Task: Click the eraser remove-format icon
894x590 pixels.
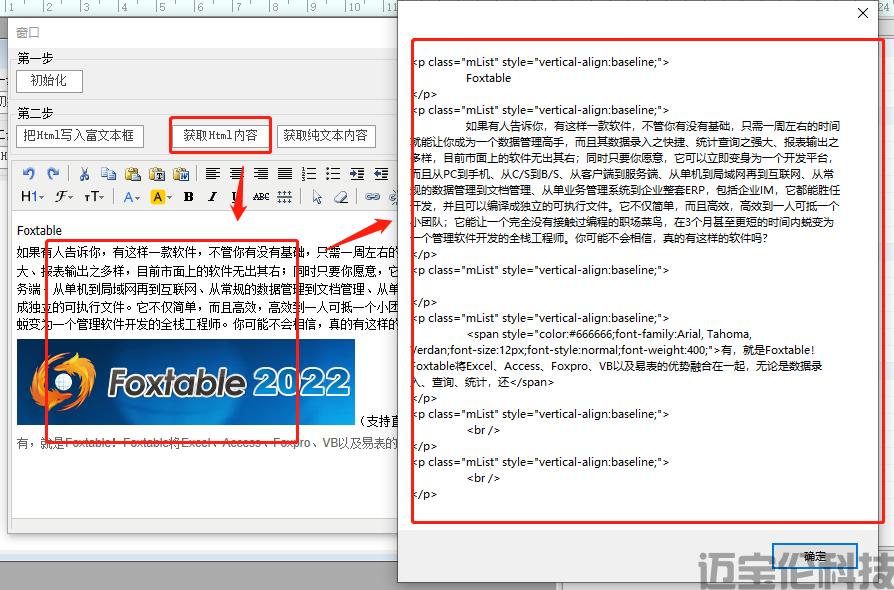Action: tap(340, 197)
